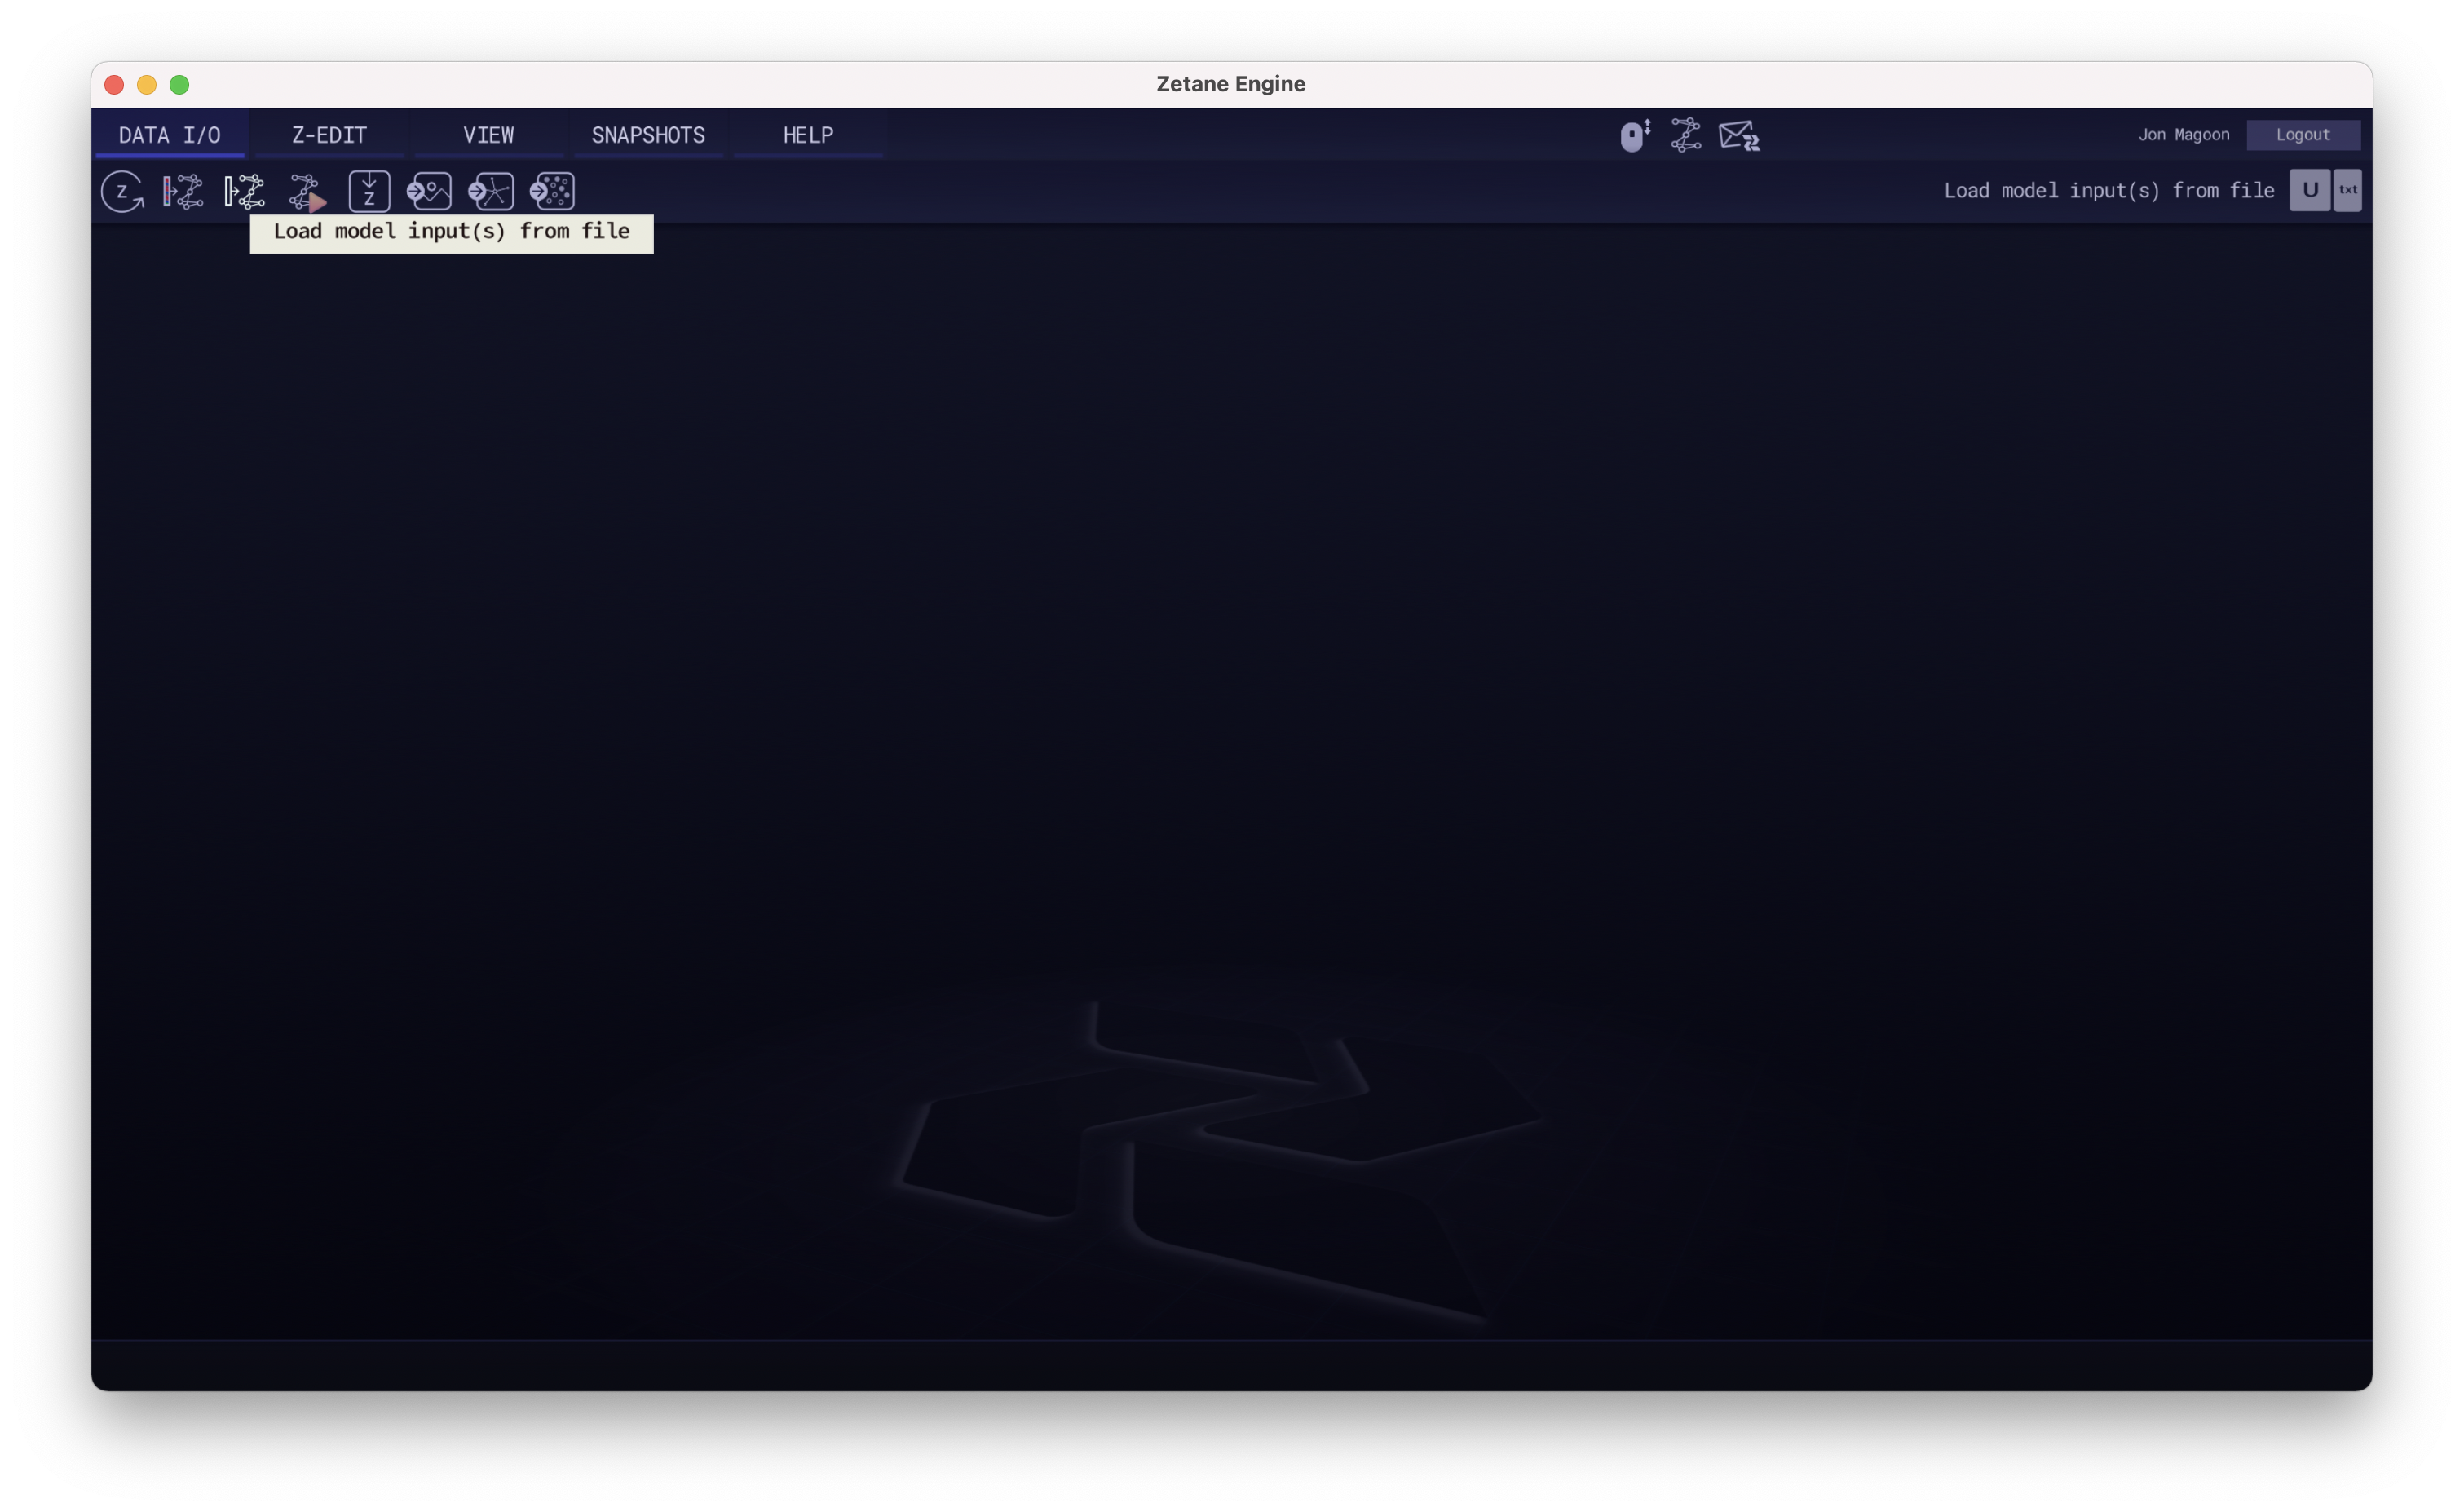Image resolution: width=2464 pixels, height=1512 pixels.
Task: Open the HELP tab
Action: (x=808, y=135)
